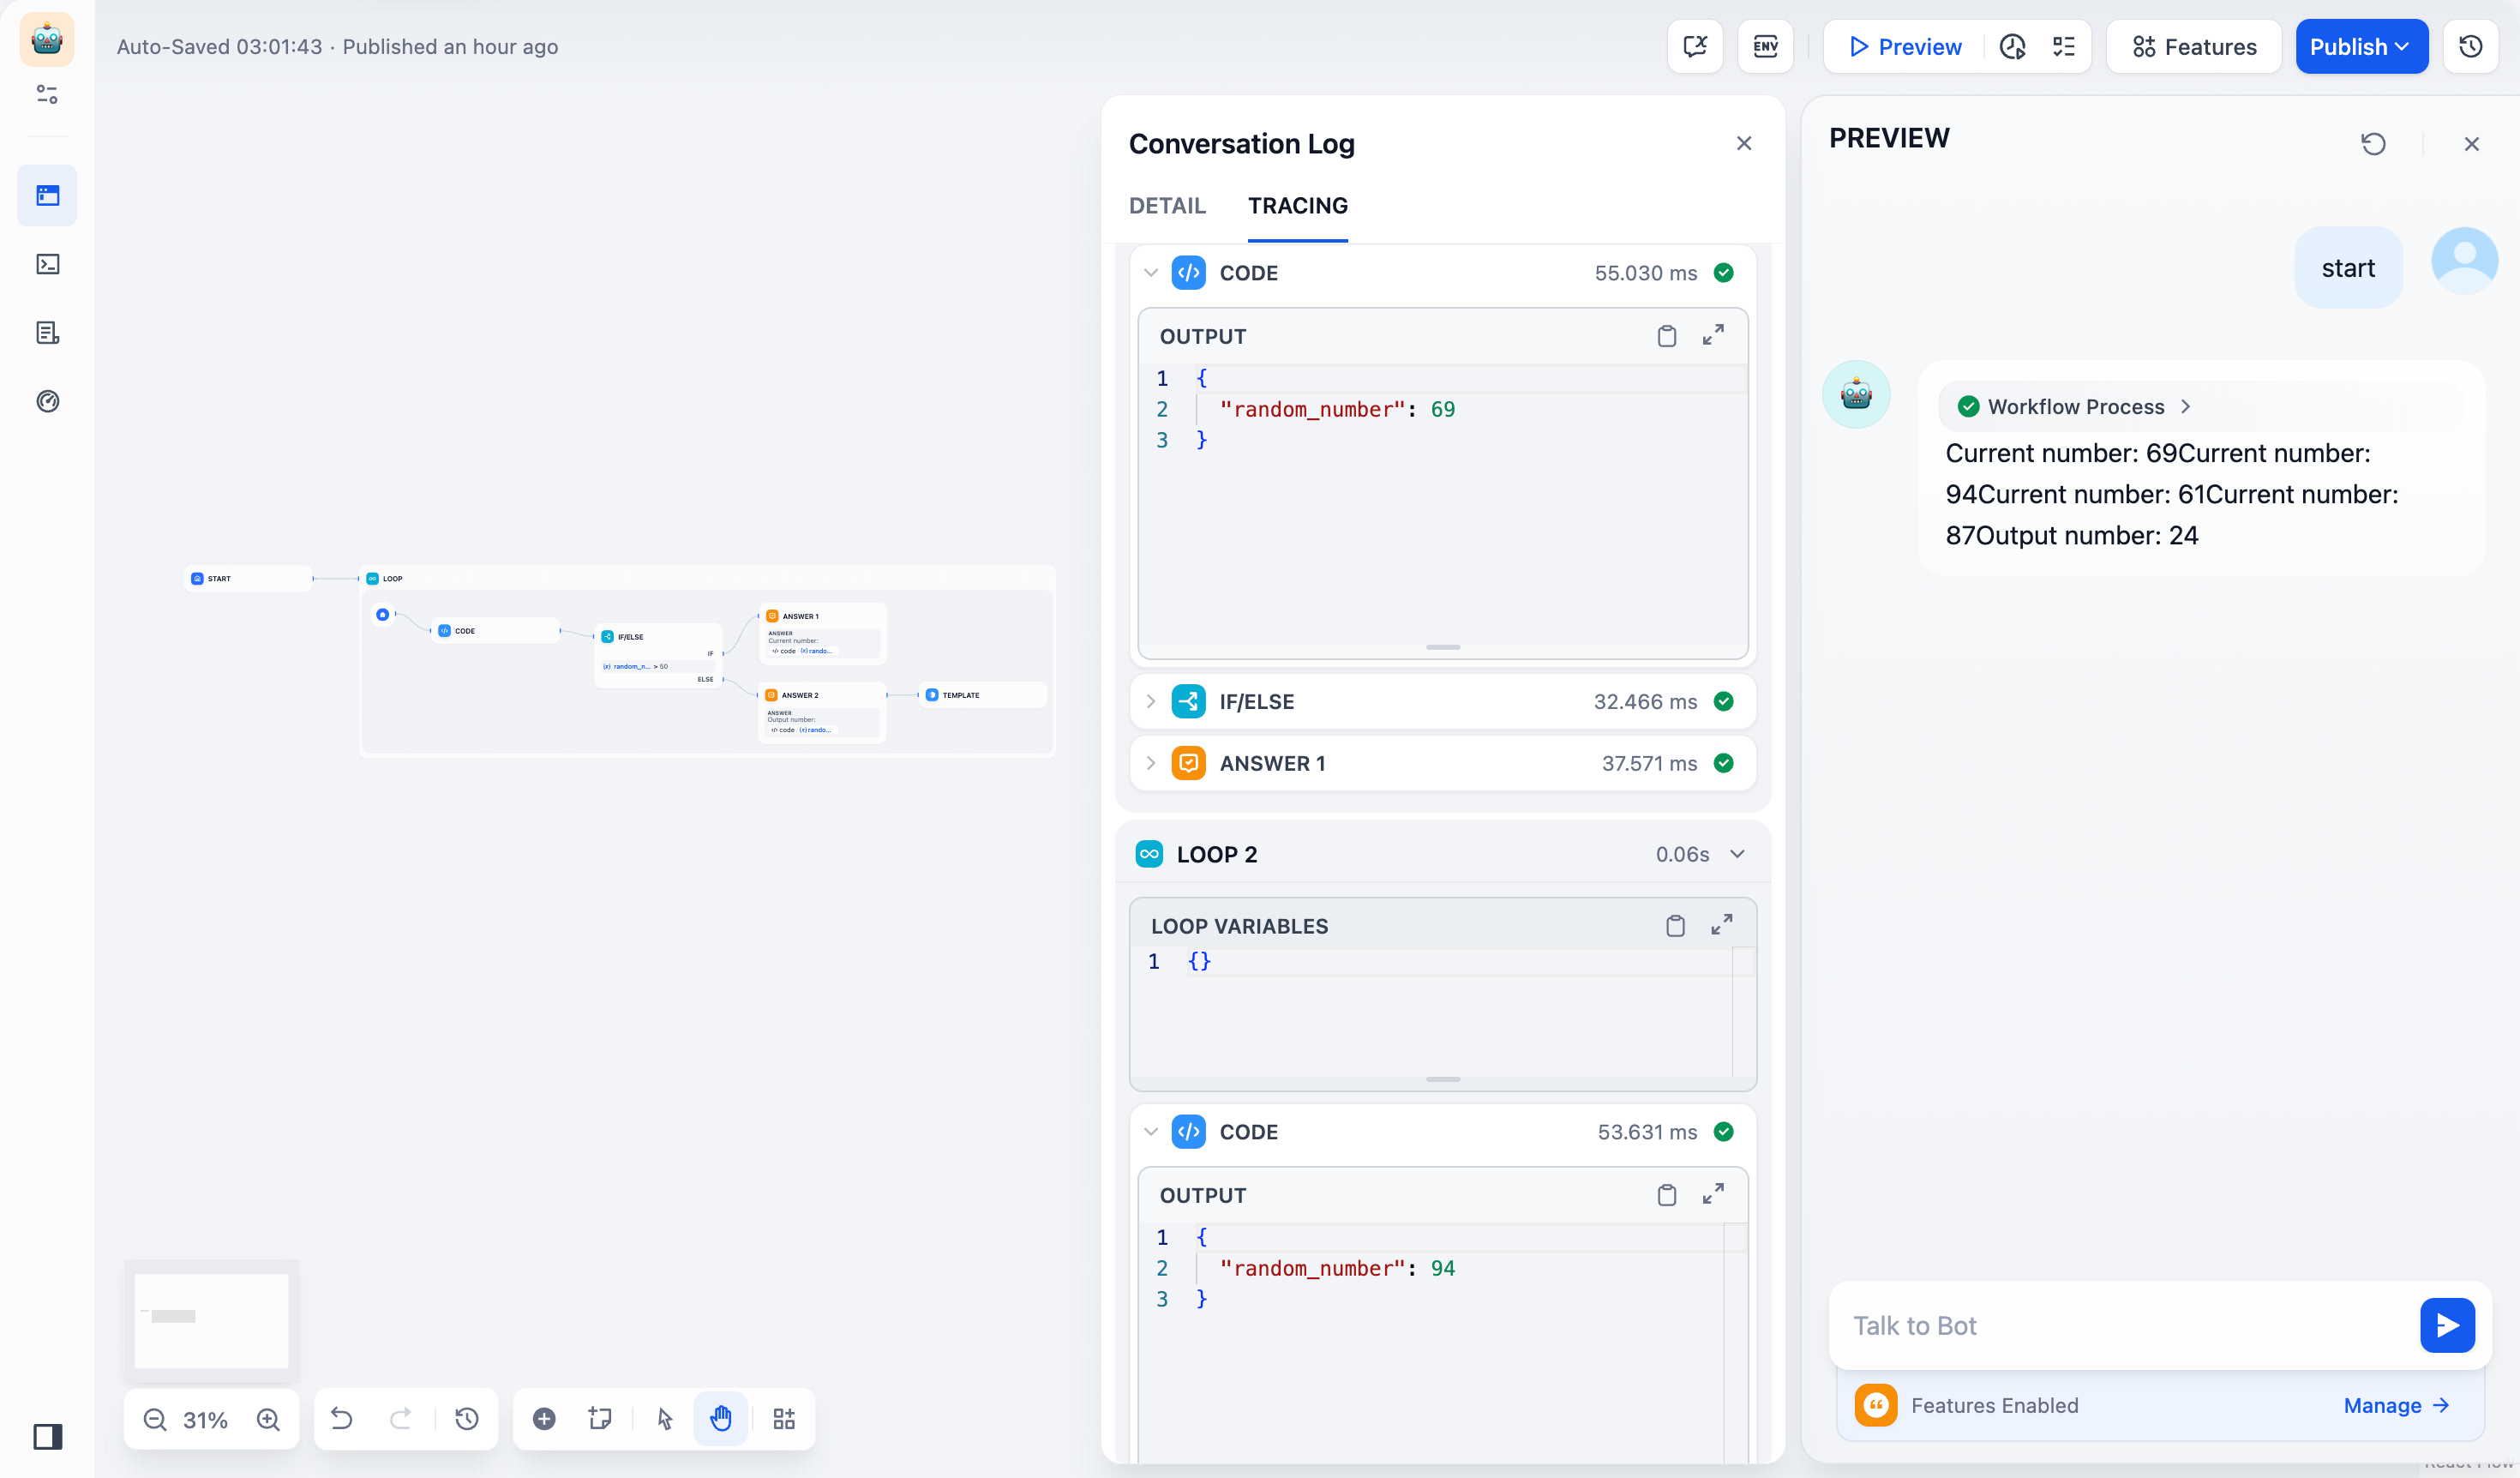The height and width of the screenshot is (1478, 2520).
Task: Click the zoom out magnifier icon
Action: point(155,1419)
